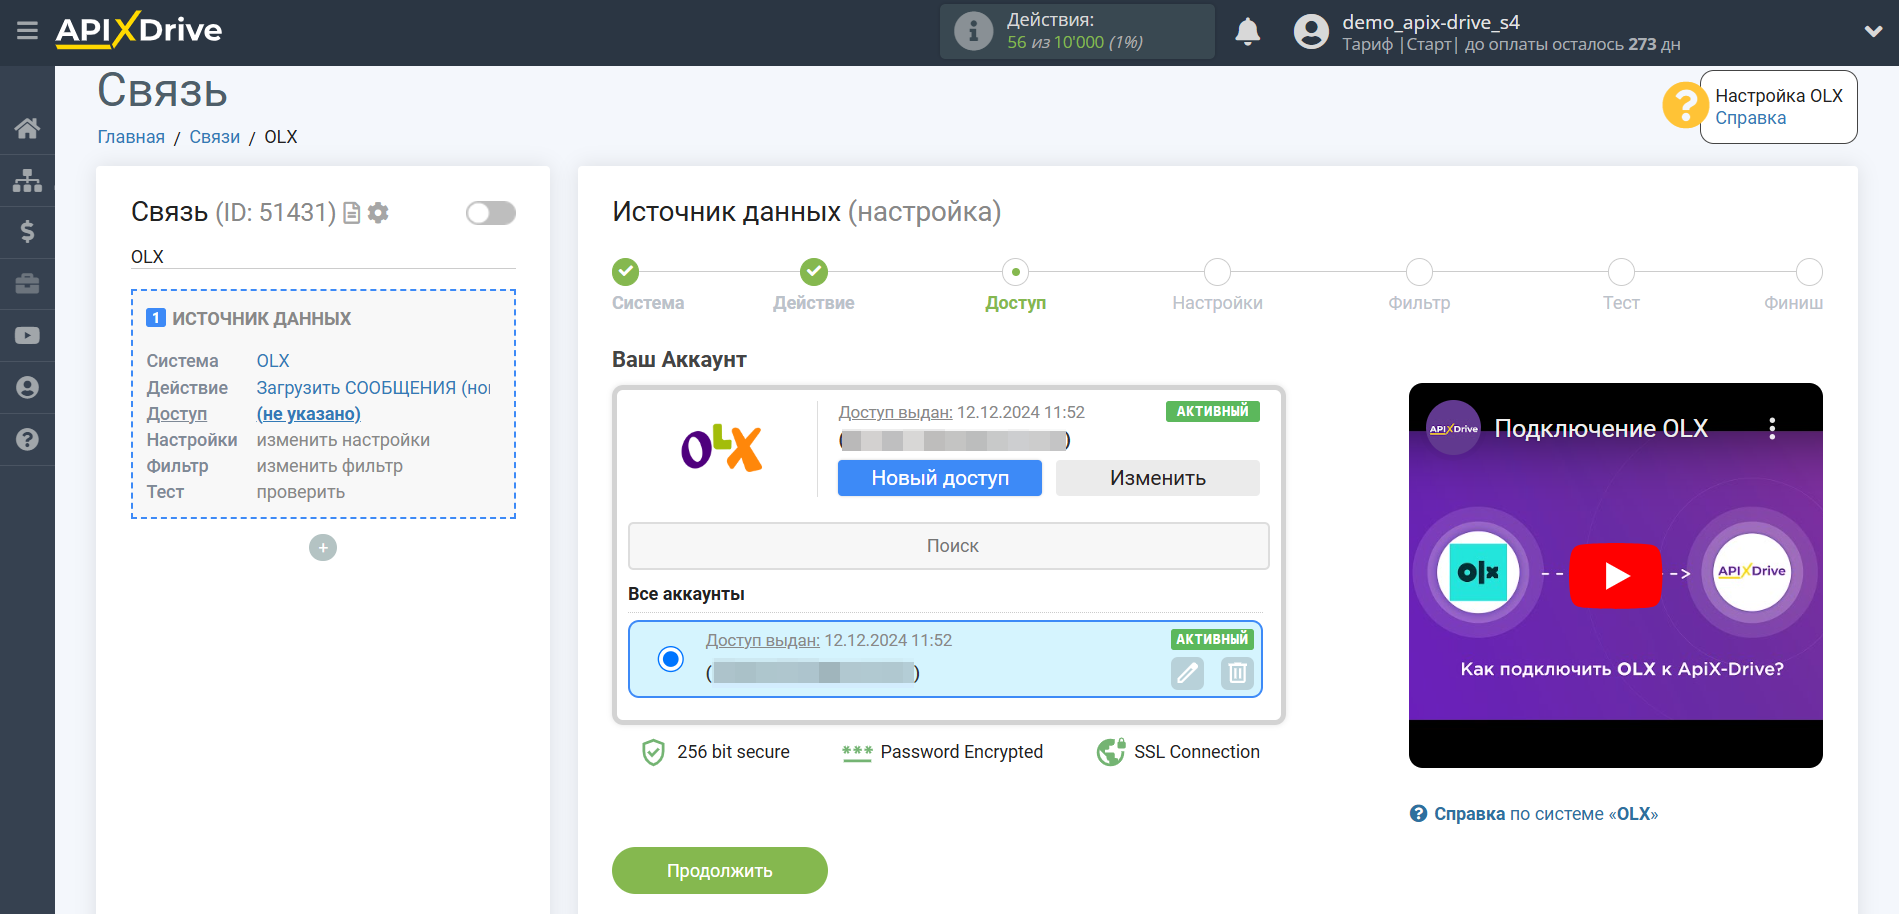1899x914 pixels.
Task: Open briefcase sidebar icon
Action: [27, 284]
